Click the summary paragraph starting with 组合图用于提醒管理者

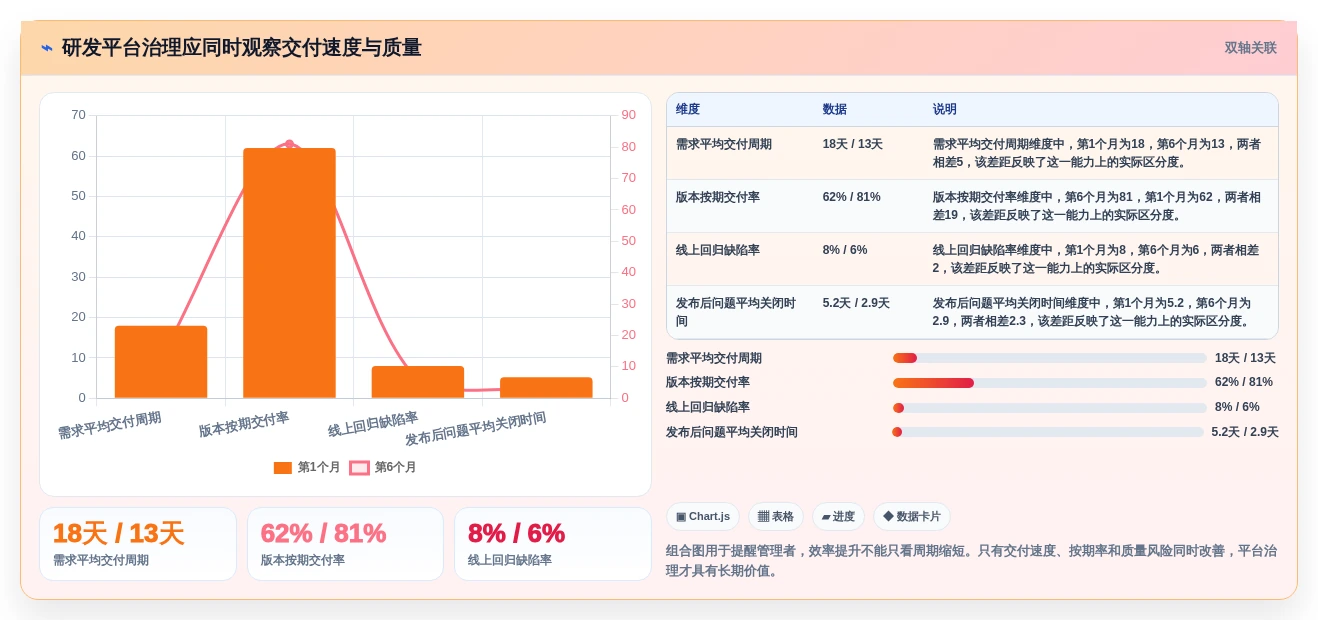(971, 561)
